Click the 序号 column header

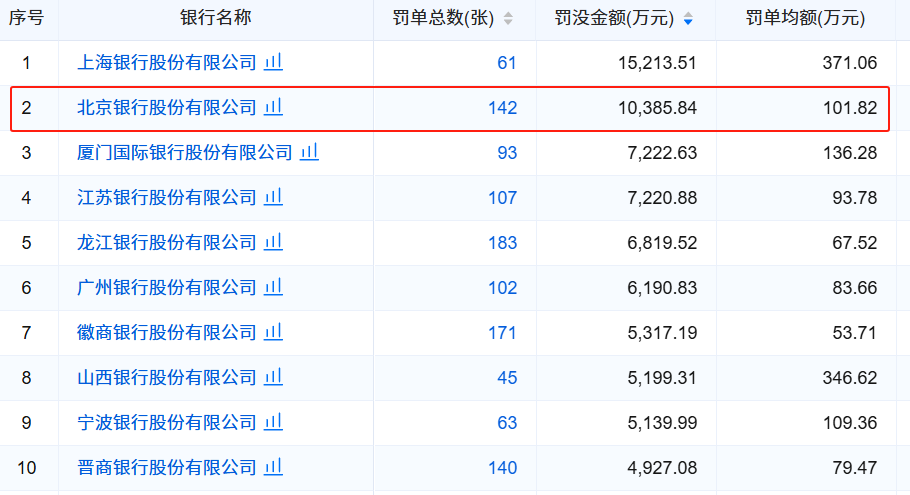26,18
